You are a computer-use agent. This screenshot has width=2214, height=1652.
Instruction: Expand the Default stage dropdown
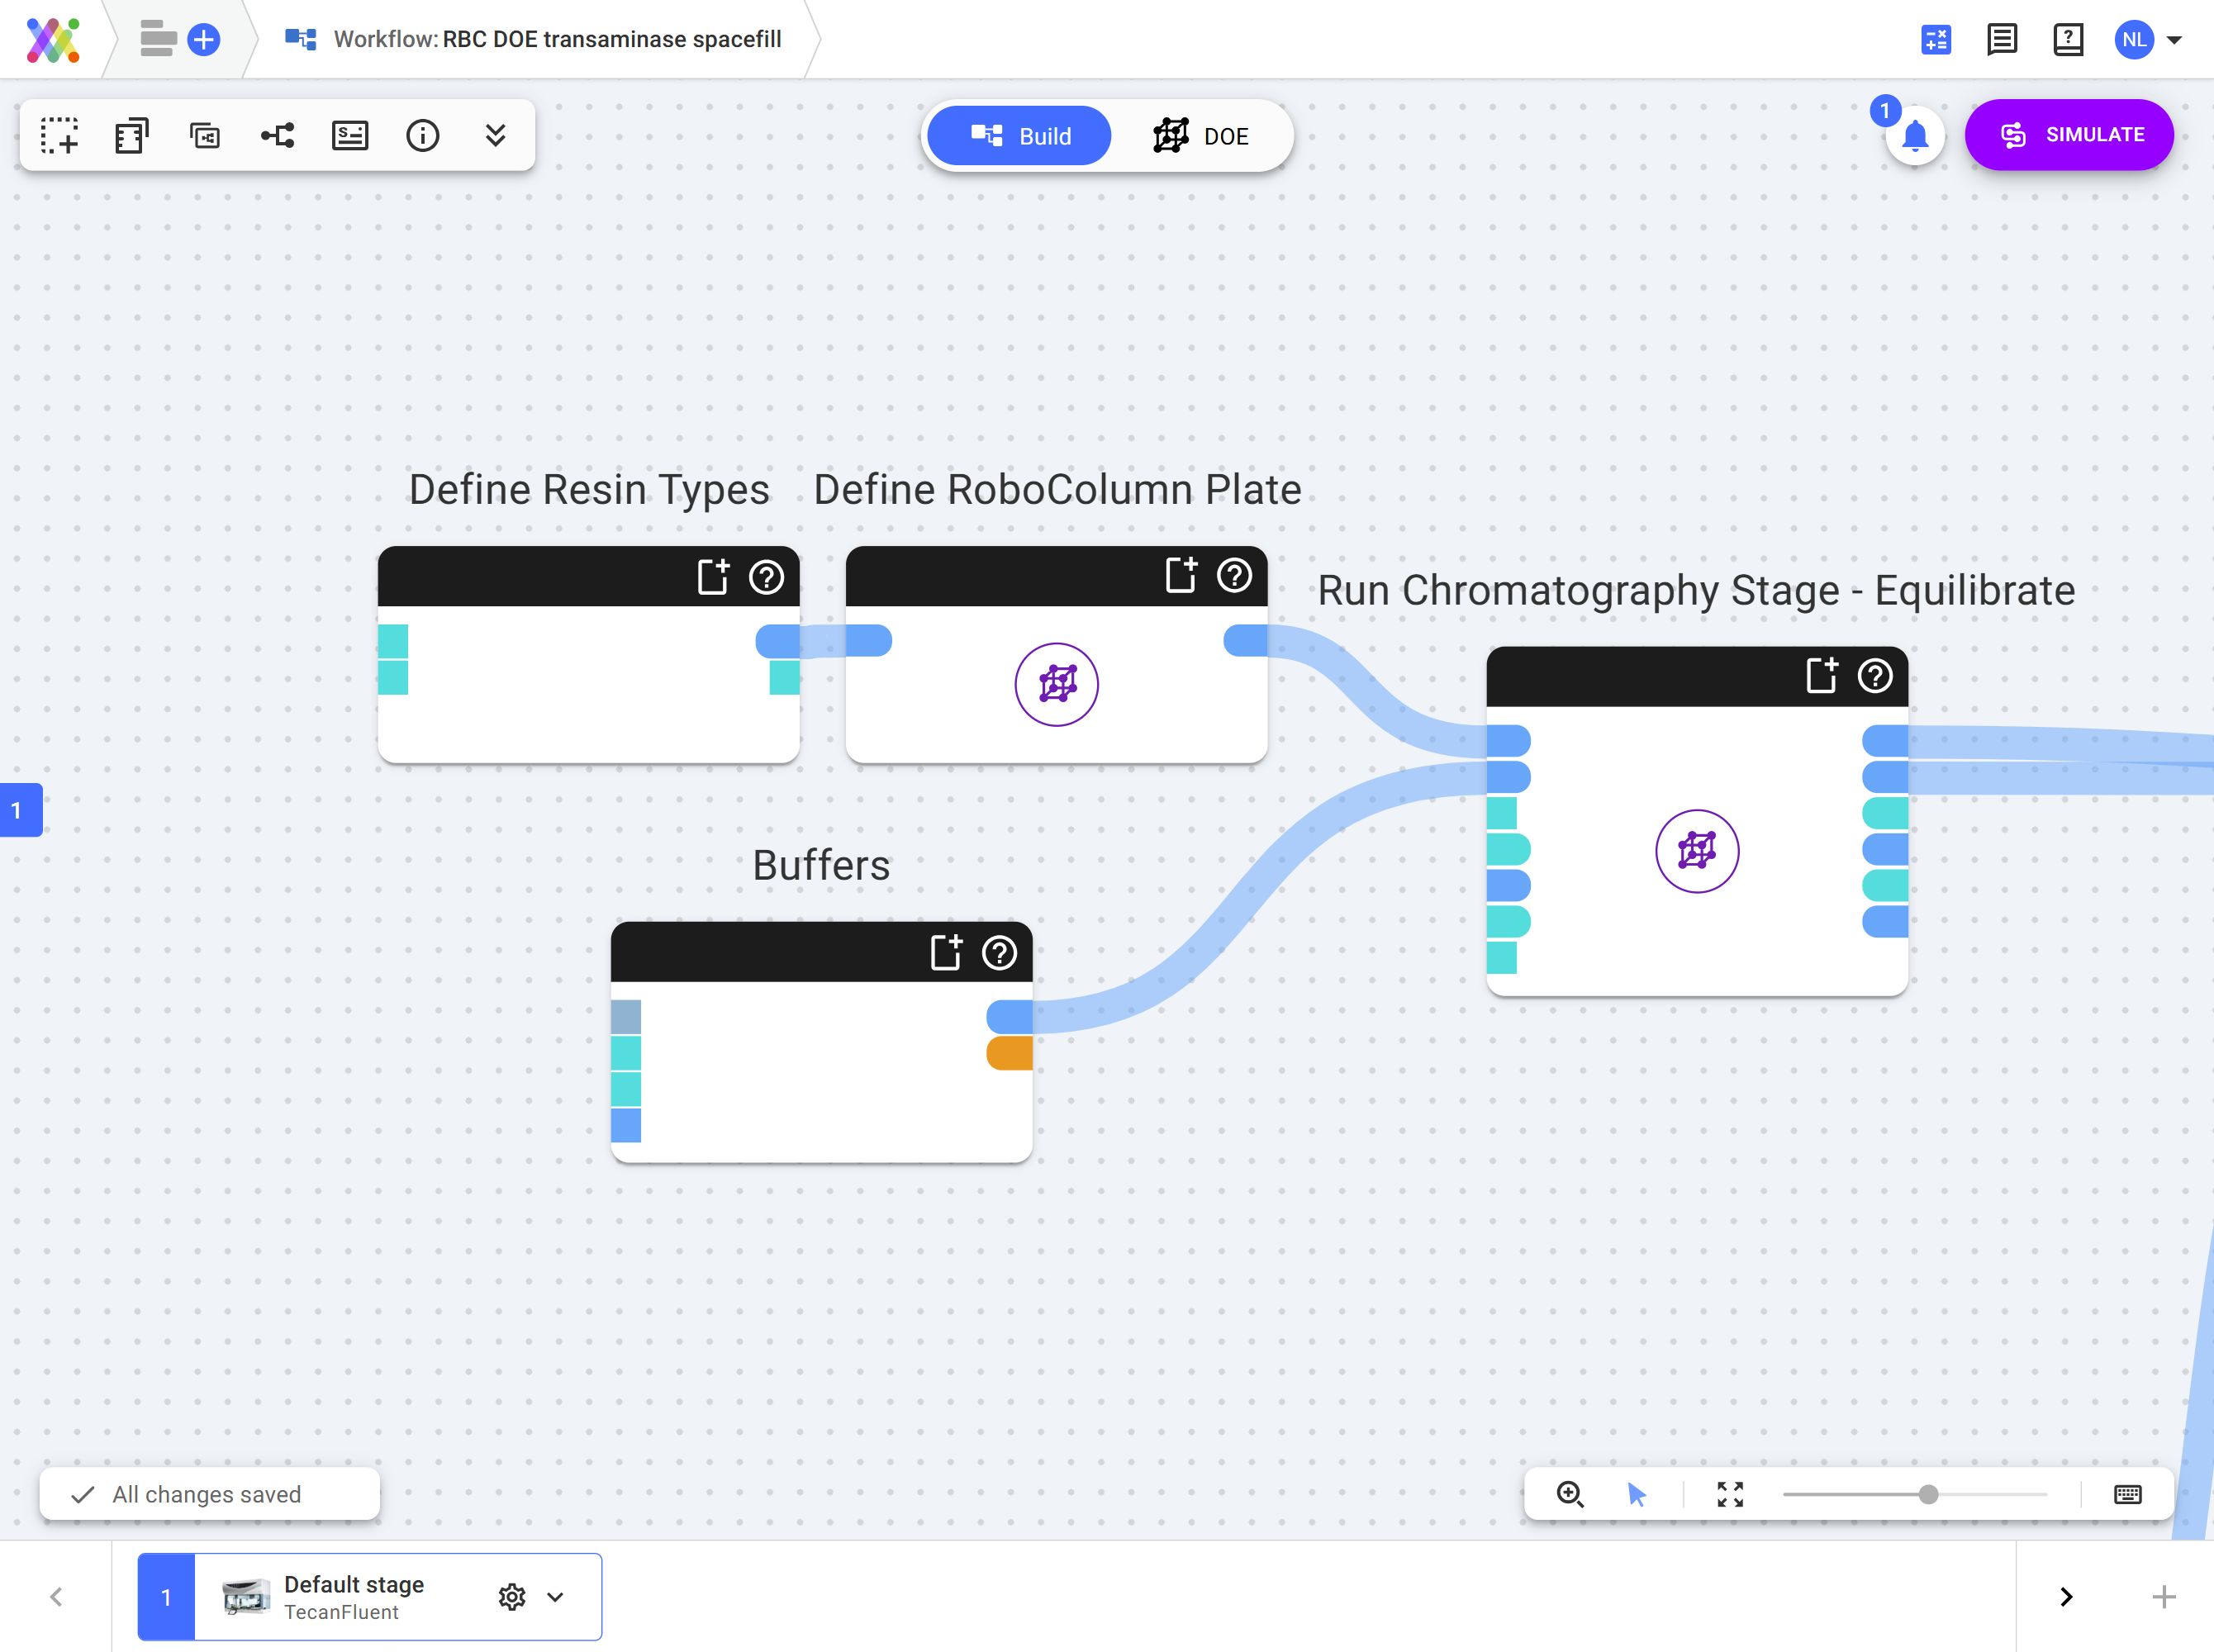556,1596
